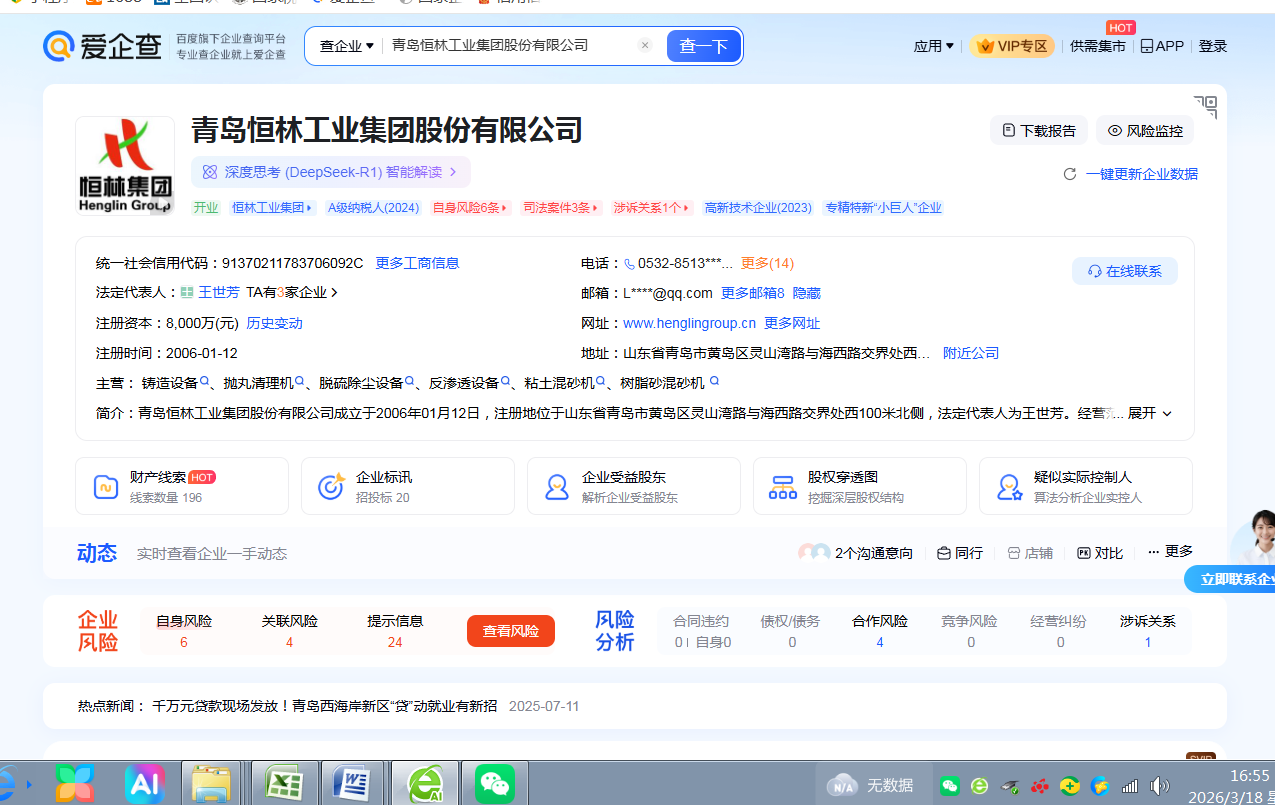Open the 疑似实际控制人 card

pyautogui.click(x=1085, y=486)
